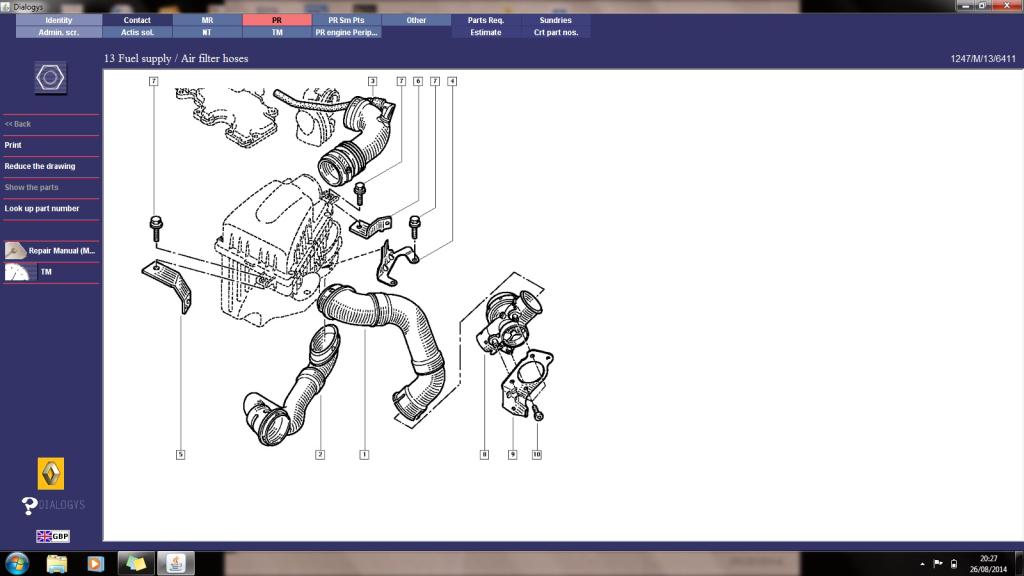Select part label 10 in diagram
Viewport: 1024px width, 576px height.
537,455
